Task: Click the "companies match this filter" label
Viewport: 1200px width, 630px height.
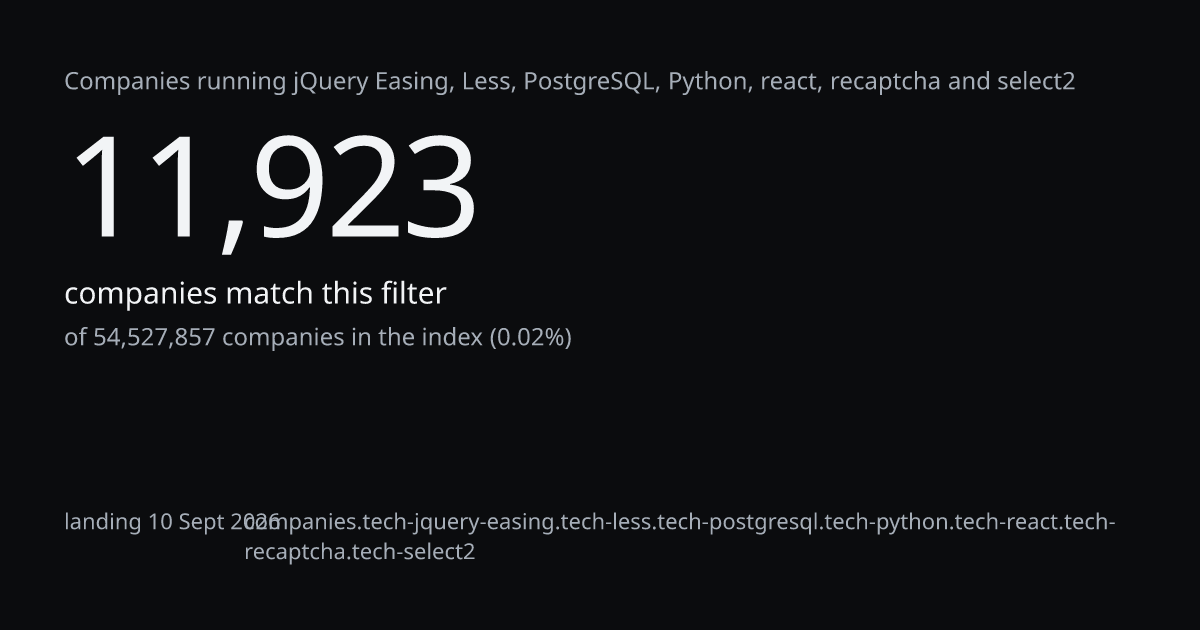Action: tap(255, 294)
